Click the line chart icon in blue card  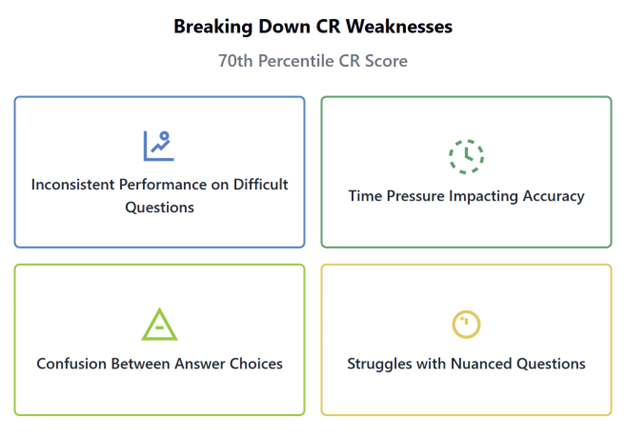click(x=159, y=146)
